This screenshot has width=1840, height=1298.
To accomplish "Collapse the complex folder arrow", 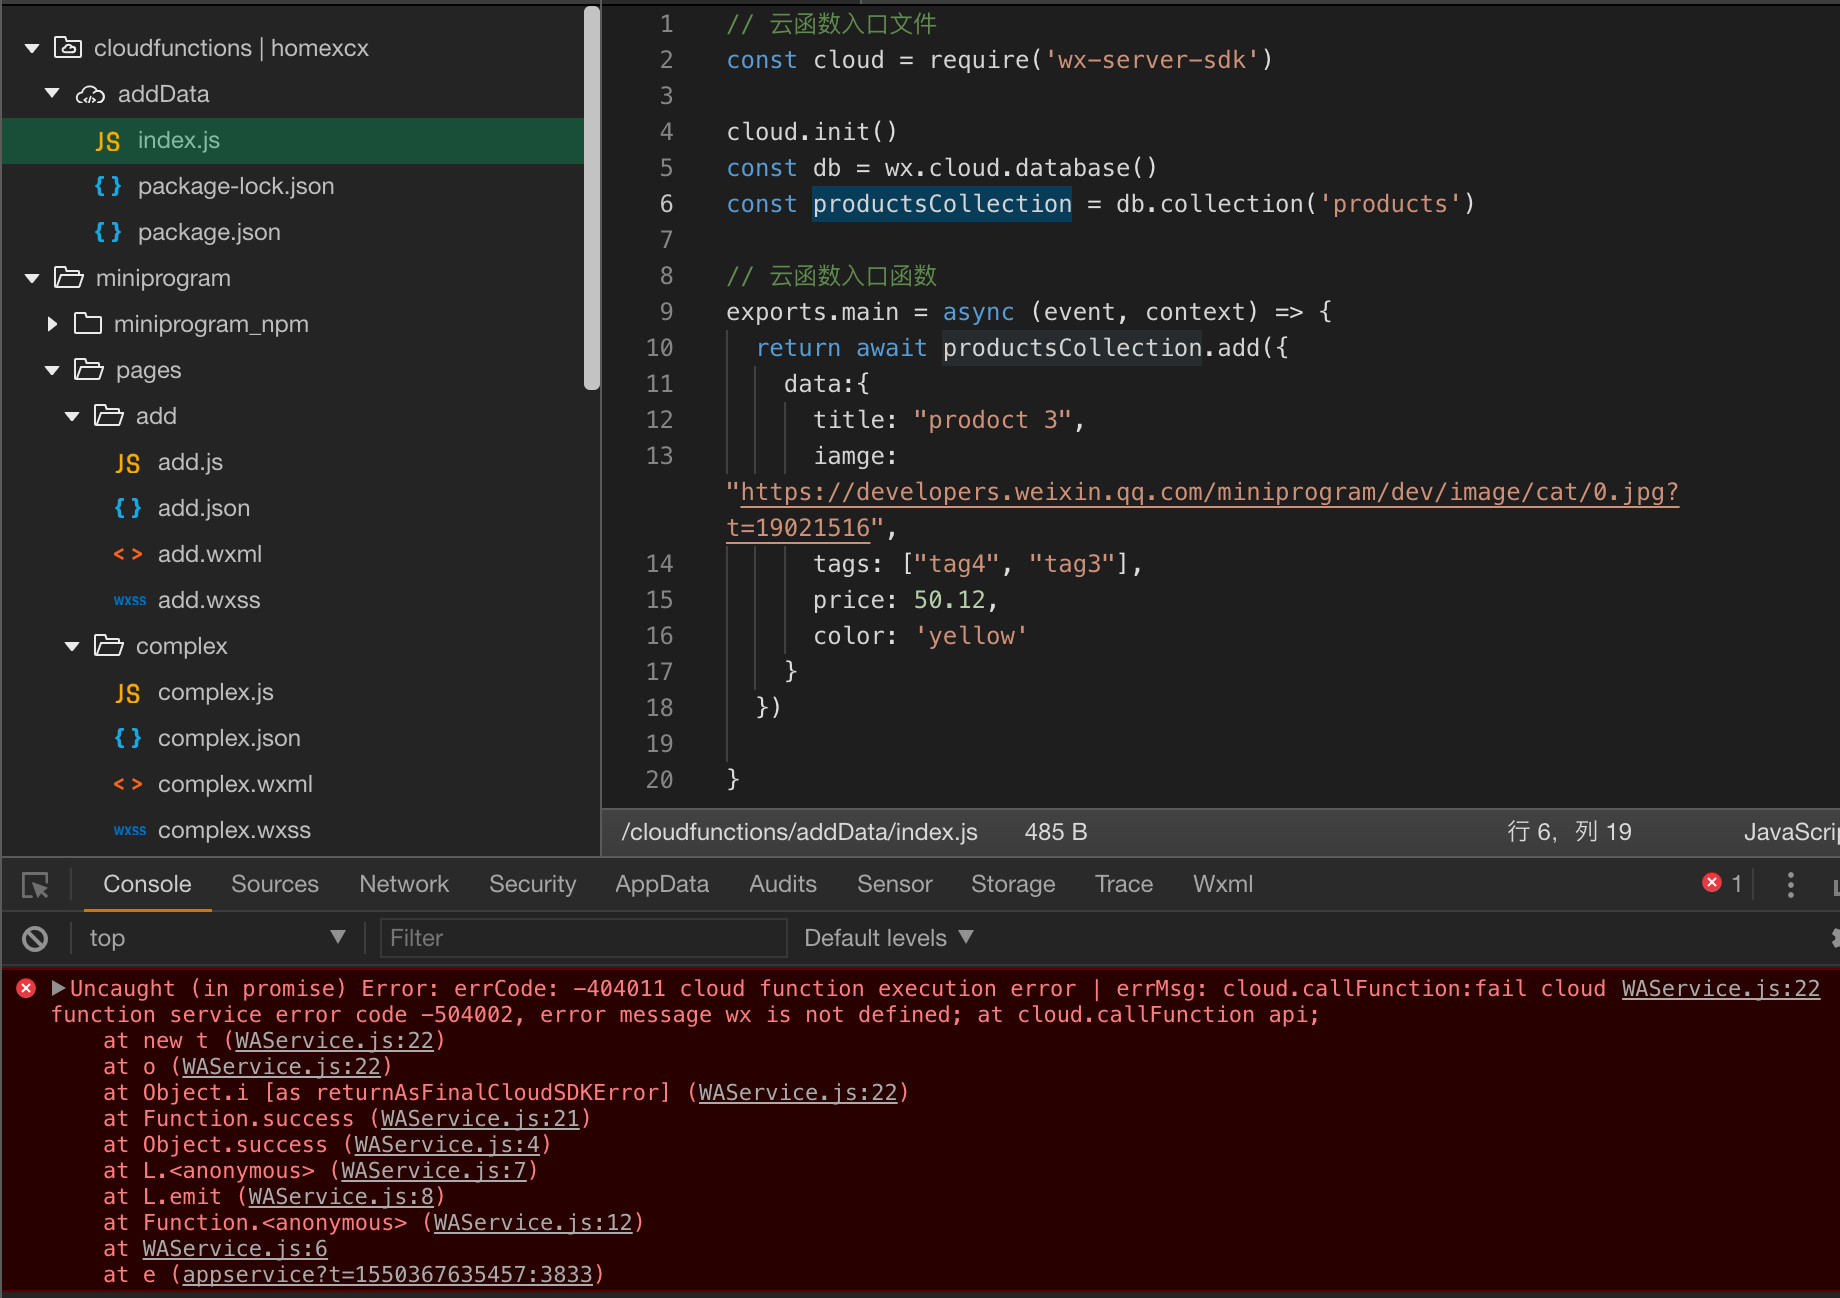I will 72,646.
